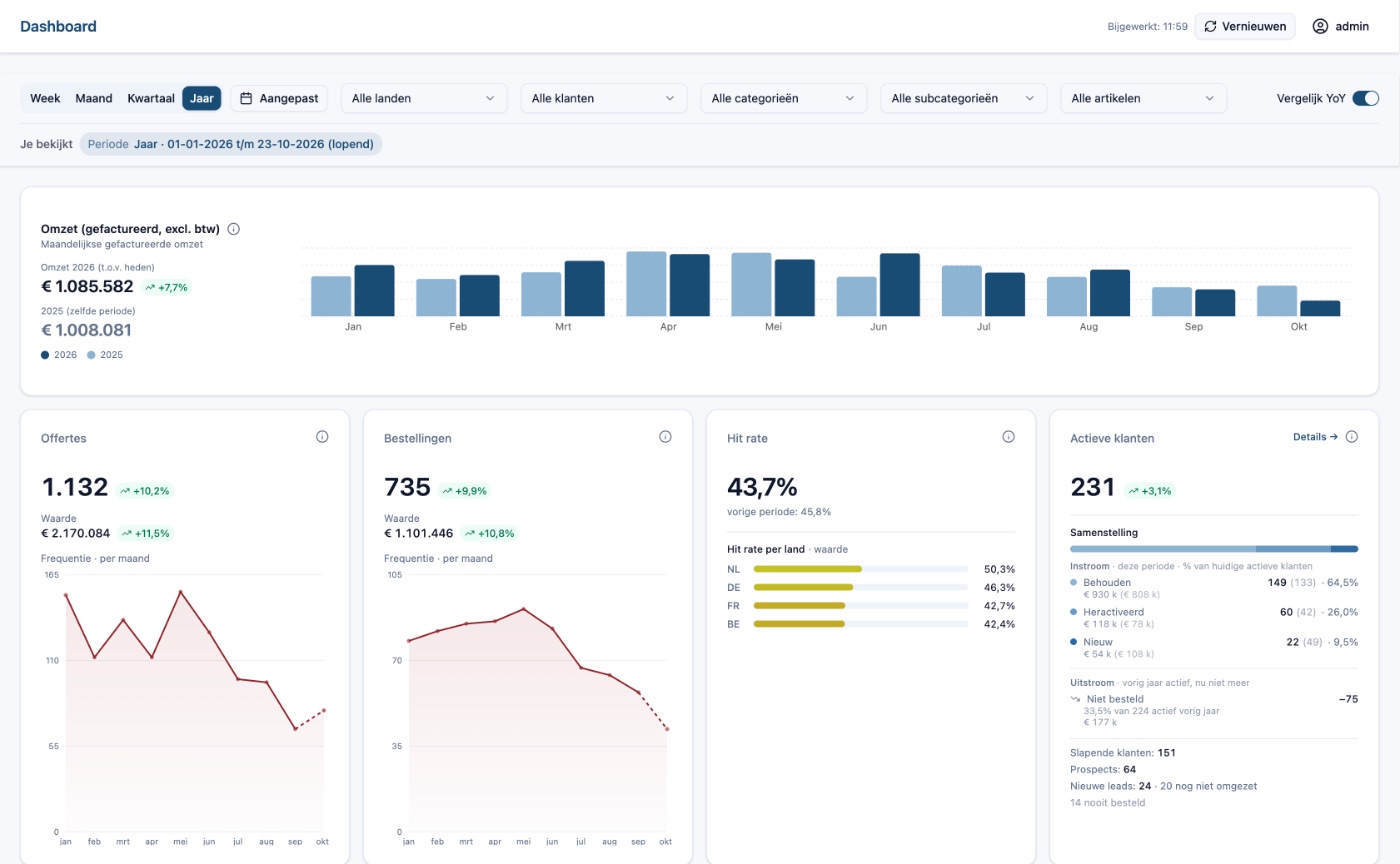Click the Offertes count 1.132

click(75, 488)
